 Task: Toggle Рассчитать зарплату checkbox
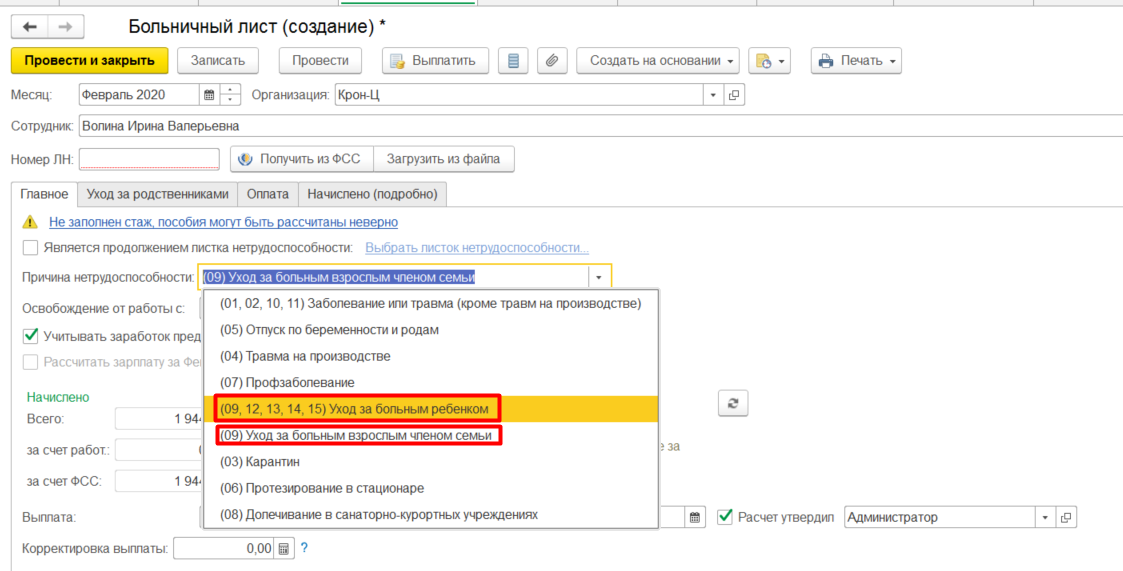[30, 362]
